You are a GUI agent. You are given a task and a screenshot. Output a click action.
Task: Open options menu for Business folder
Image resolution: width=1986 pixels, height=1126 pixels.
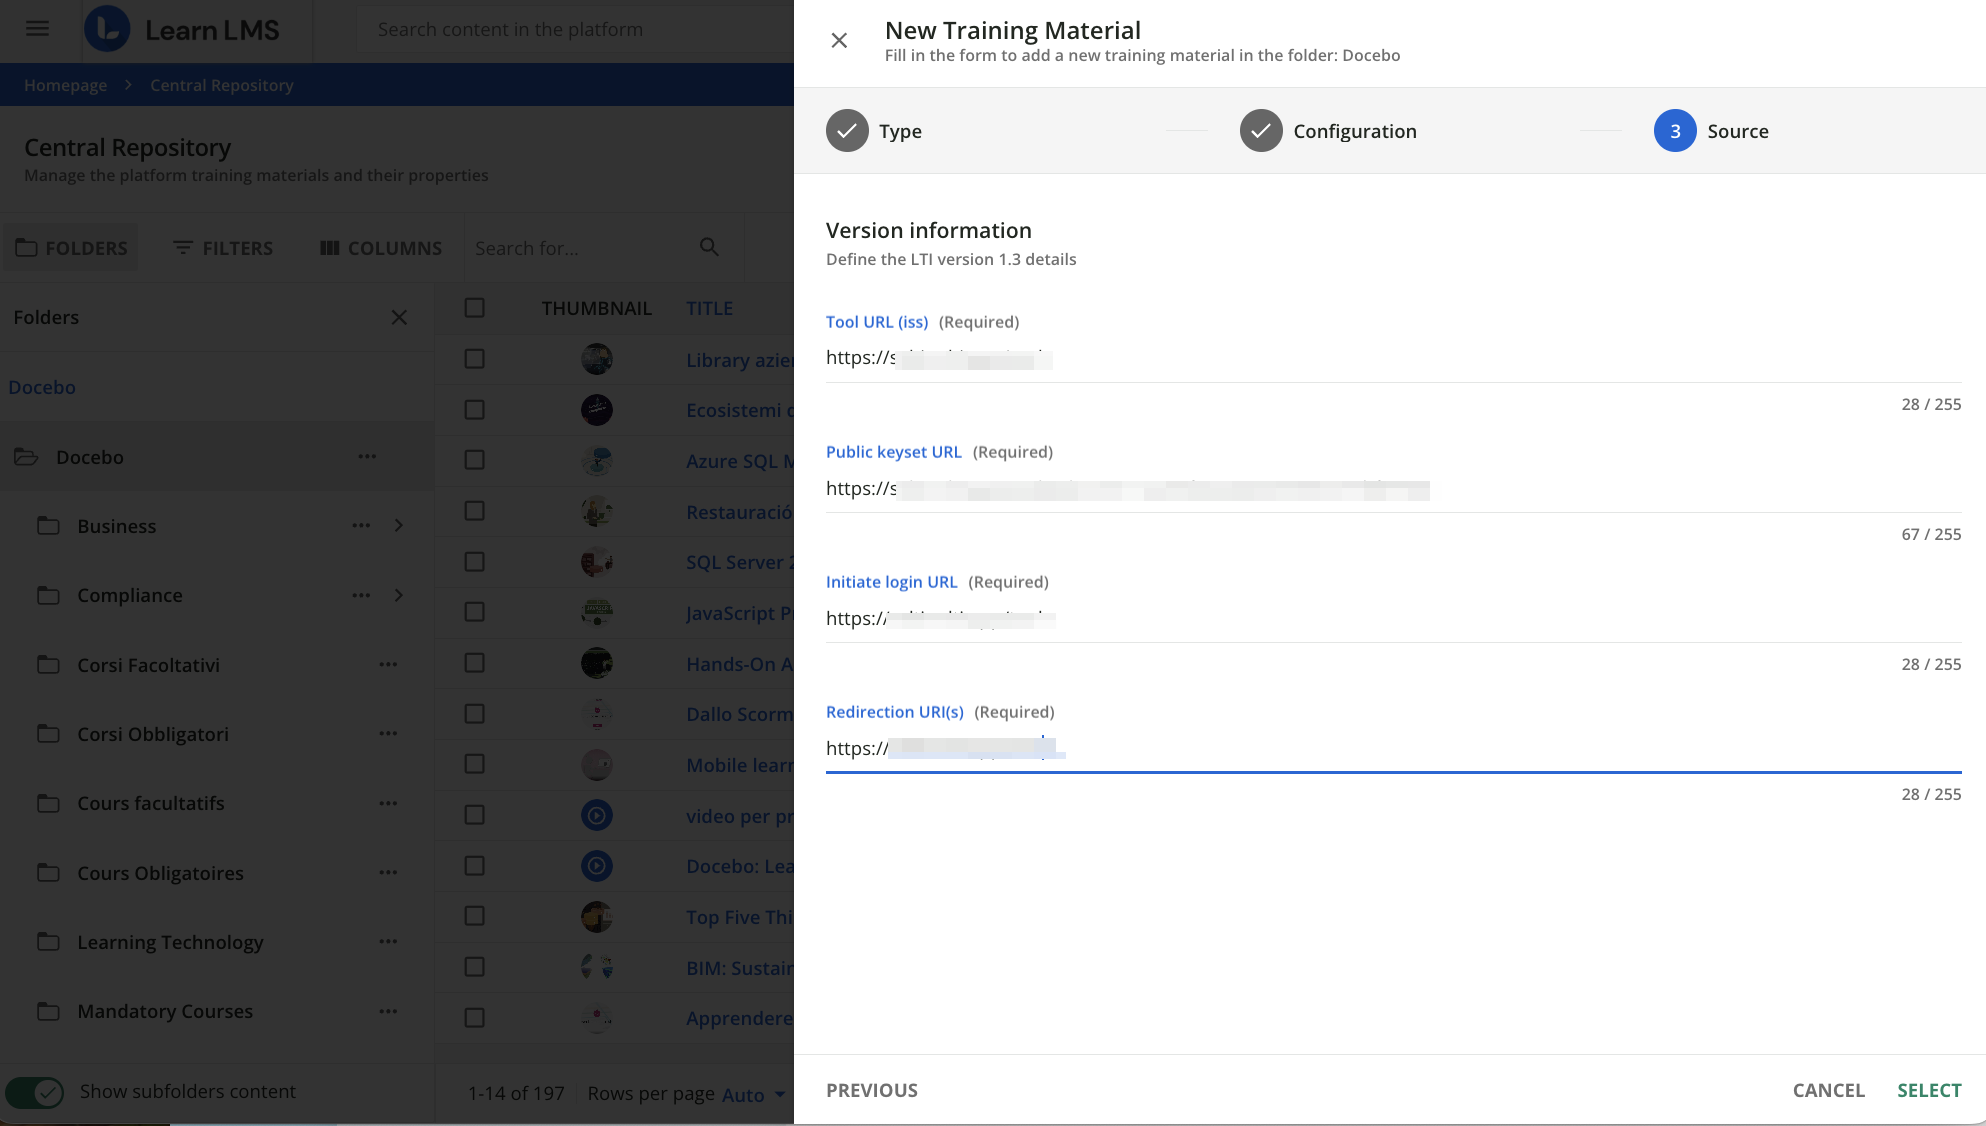(x=361, y=526)
